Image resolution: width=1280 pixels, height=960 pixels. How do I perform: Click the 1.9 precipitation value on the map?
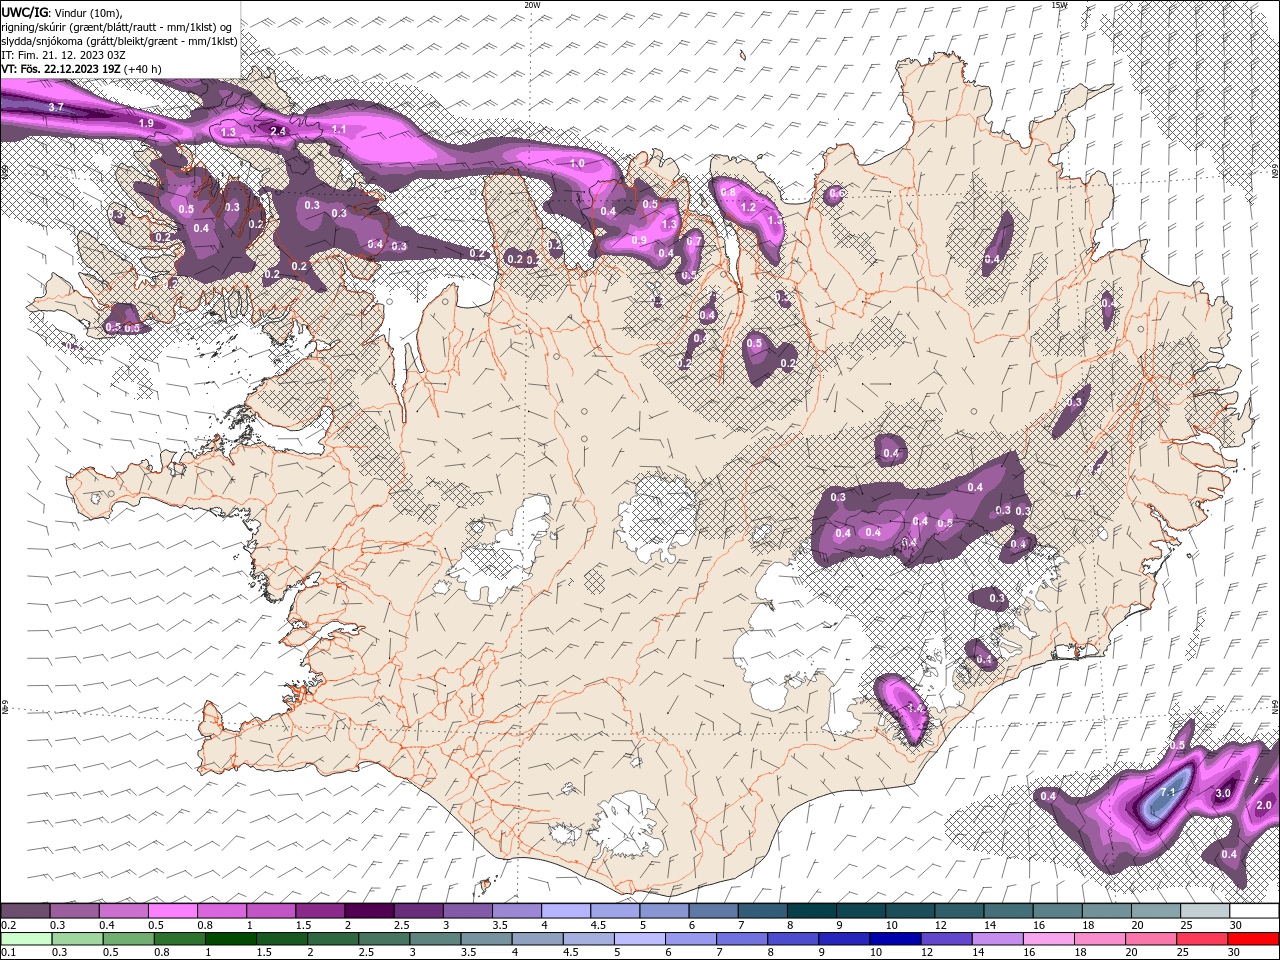pos(146,123)
